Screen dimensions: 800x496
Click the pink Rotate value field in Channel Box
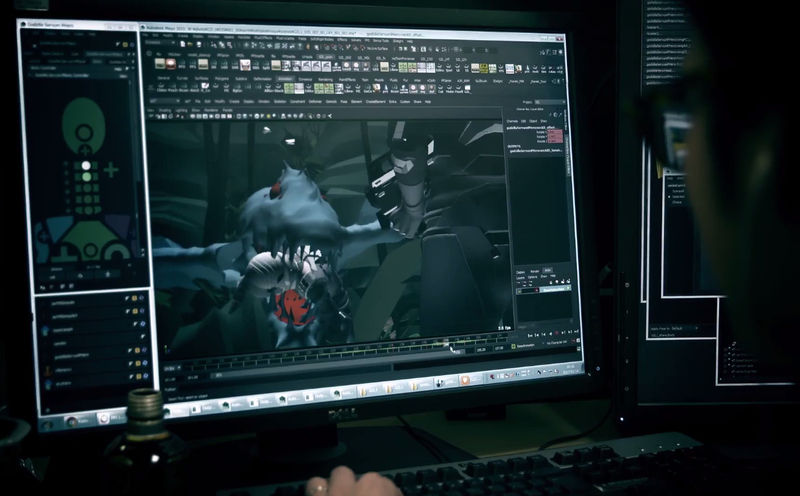click(x=555, y=136)
